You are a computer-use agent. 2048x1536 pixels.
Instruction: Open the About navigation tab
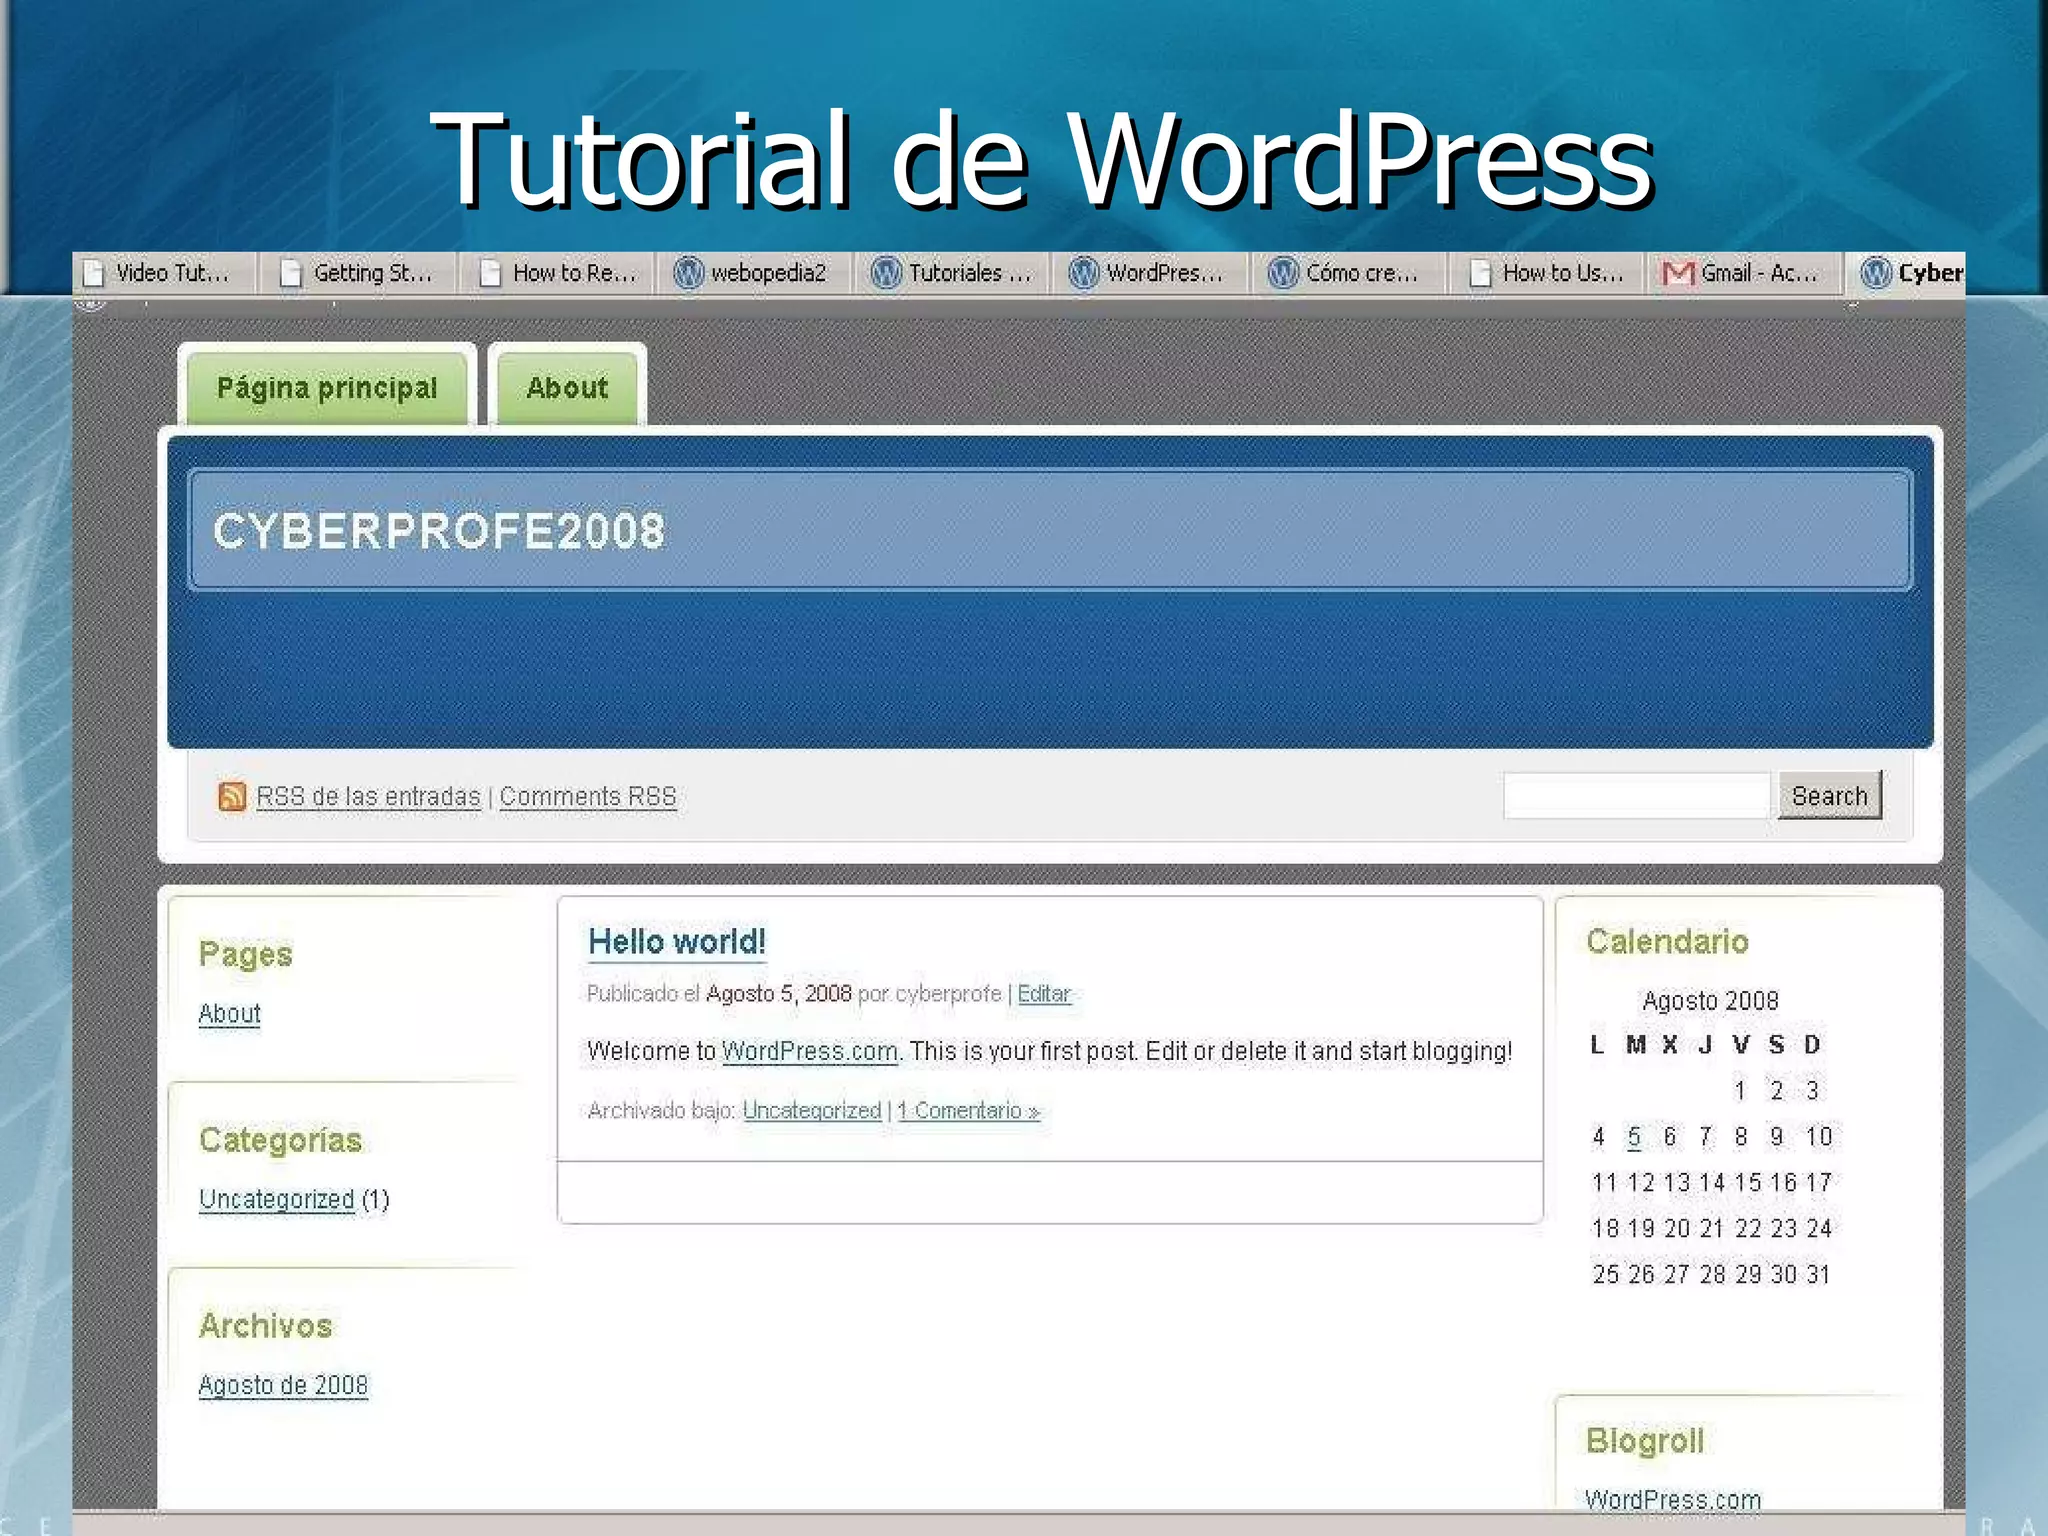pos(567,388)
